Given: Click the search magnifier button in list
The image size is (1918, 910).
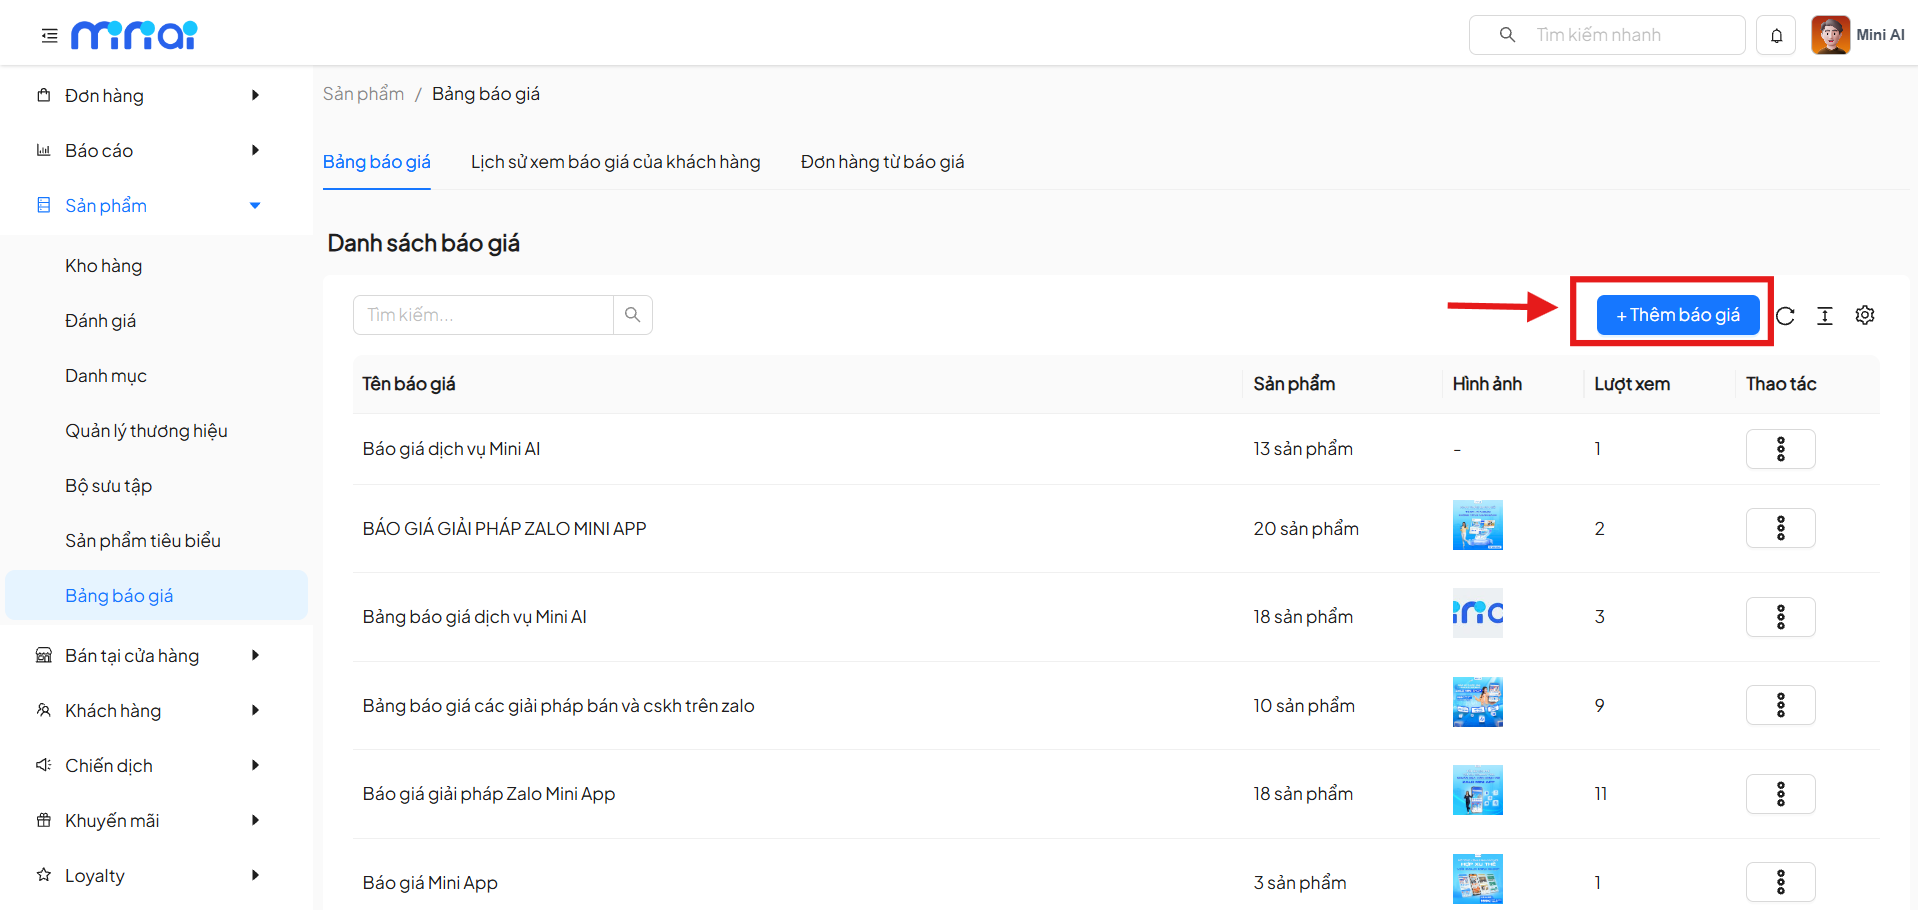Looking at the screenshot, I should coord(632,315).
